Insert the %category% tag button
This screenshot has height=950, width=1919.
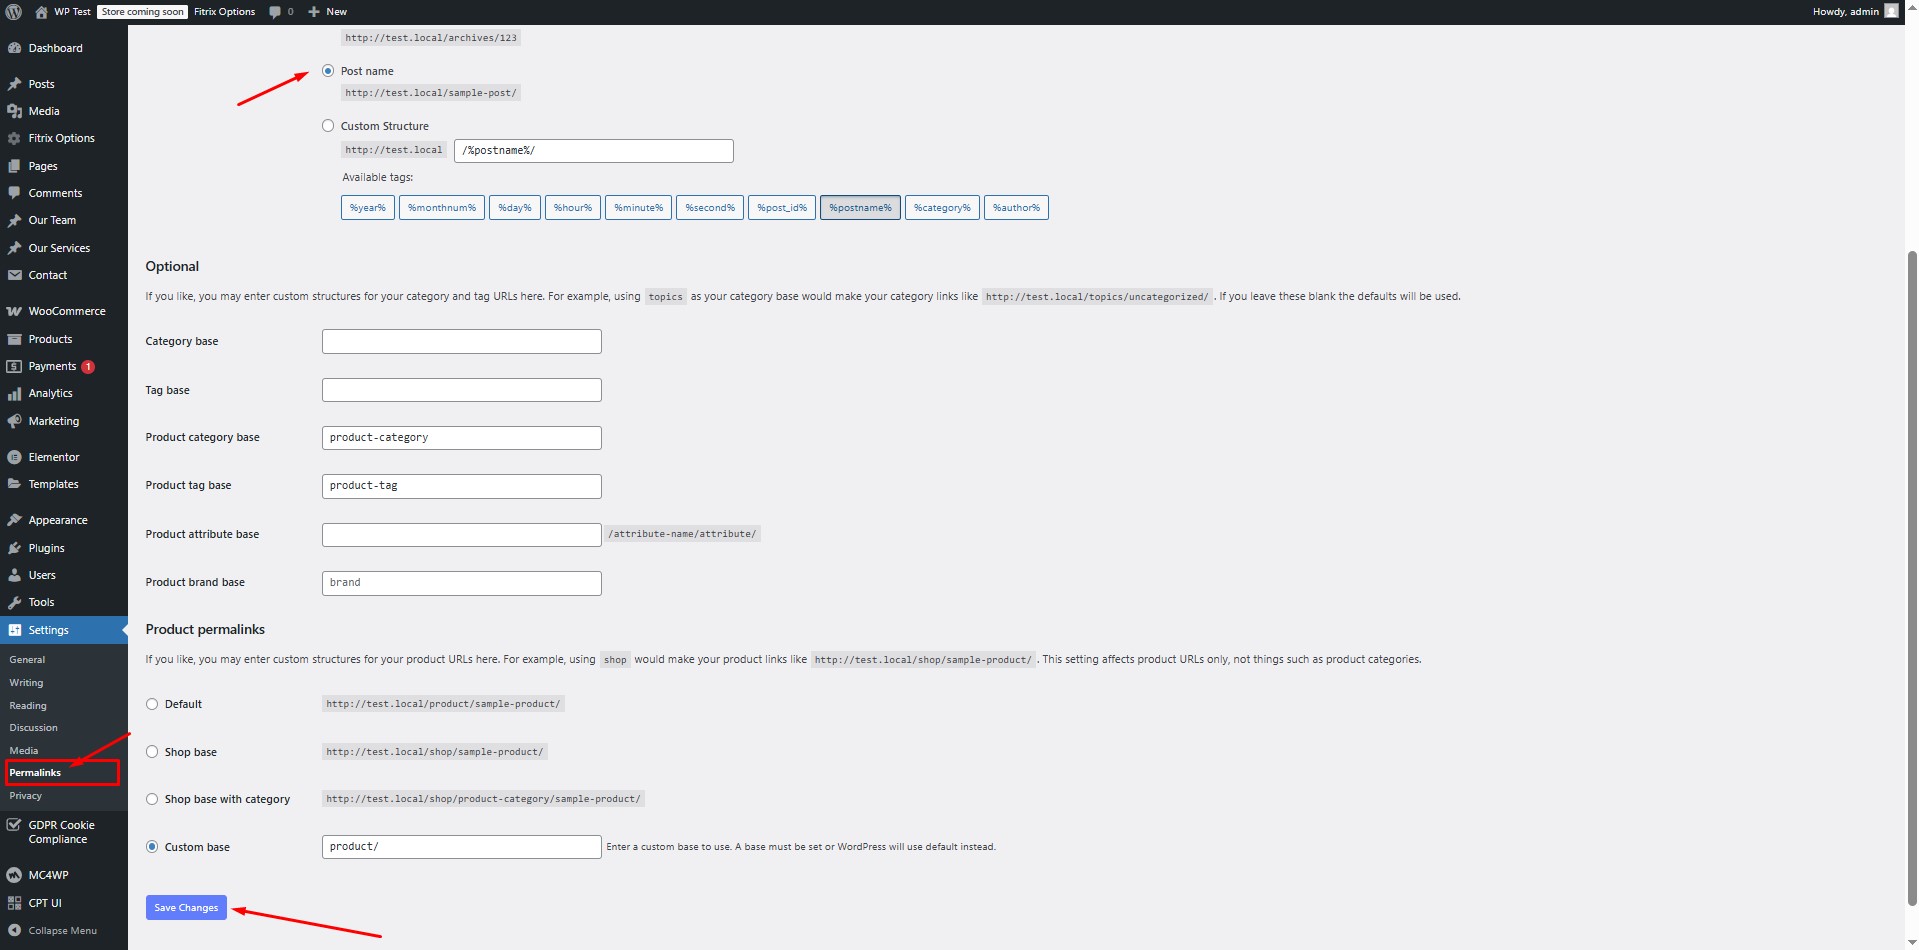[941, 208]
